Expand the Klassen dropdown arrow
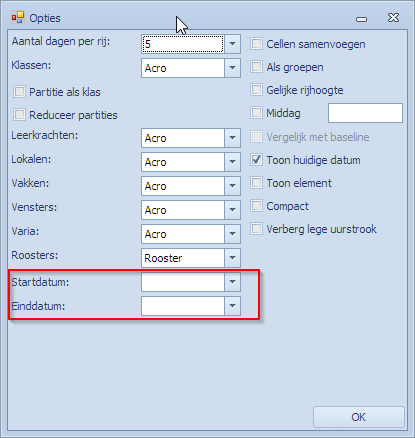 tap(232, 68)
